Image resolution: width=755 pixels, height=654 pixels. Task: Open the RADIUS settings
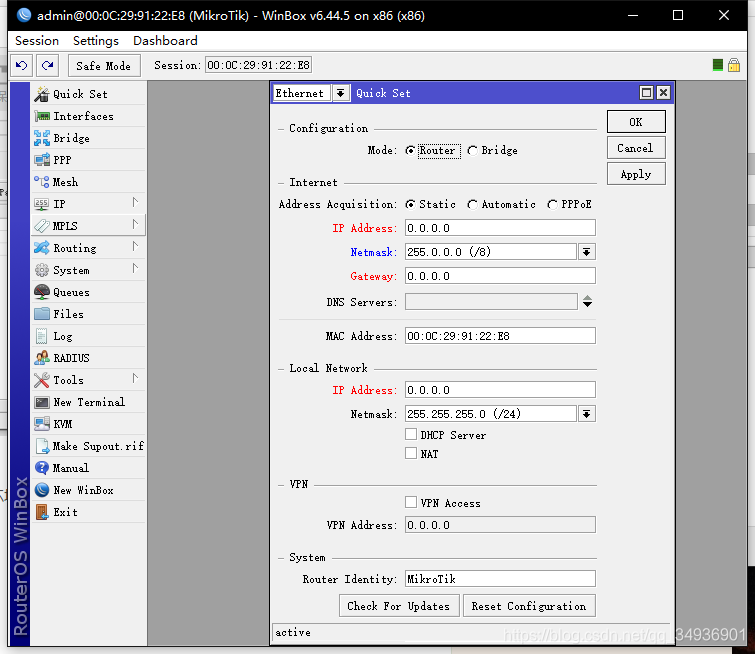tap(89, 358)
